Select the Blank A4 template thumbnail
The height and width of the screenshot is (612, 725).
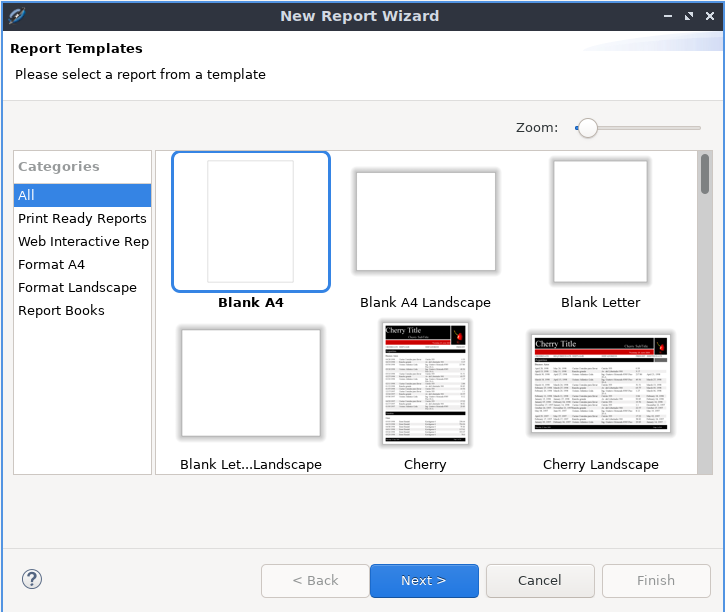click(251, 221)
